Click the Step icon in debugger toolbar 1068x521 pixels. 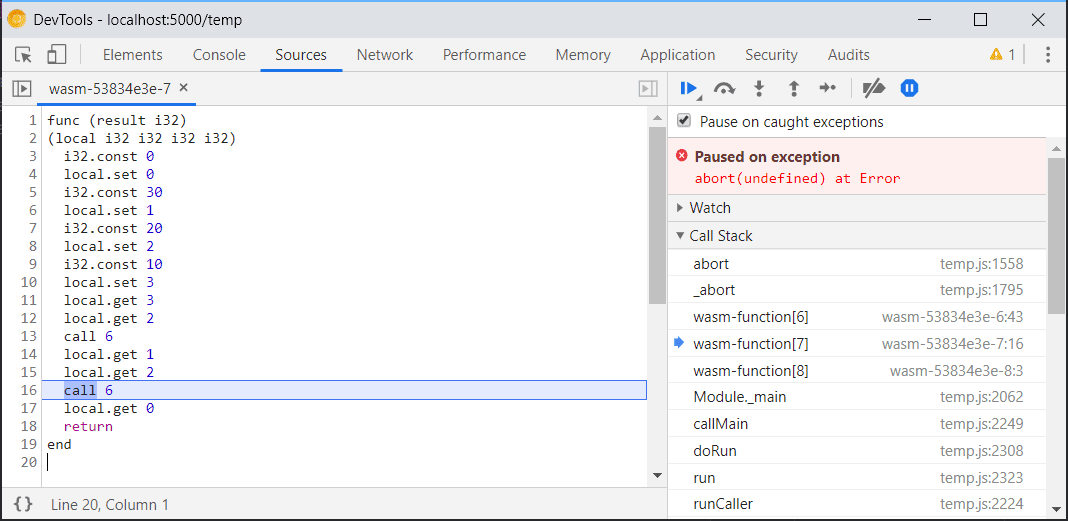coord(827,89)
